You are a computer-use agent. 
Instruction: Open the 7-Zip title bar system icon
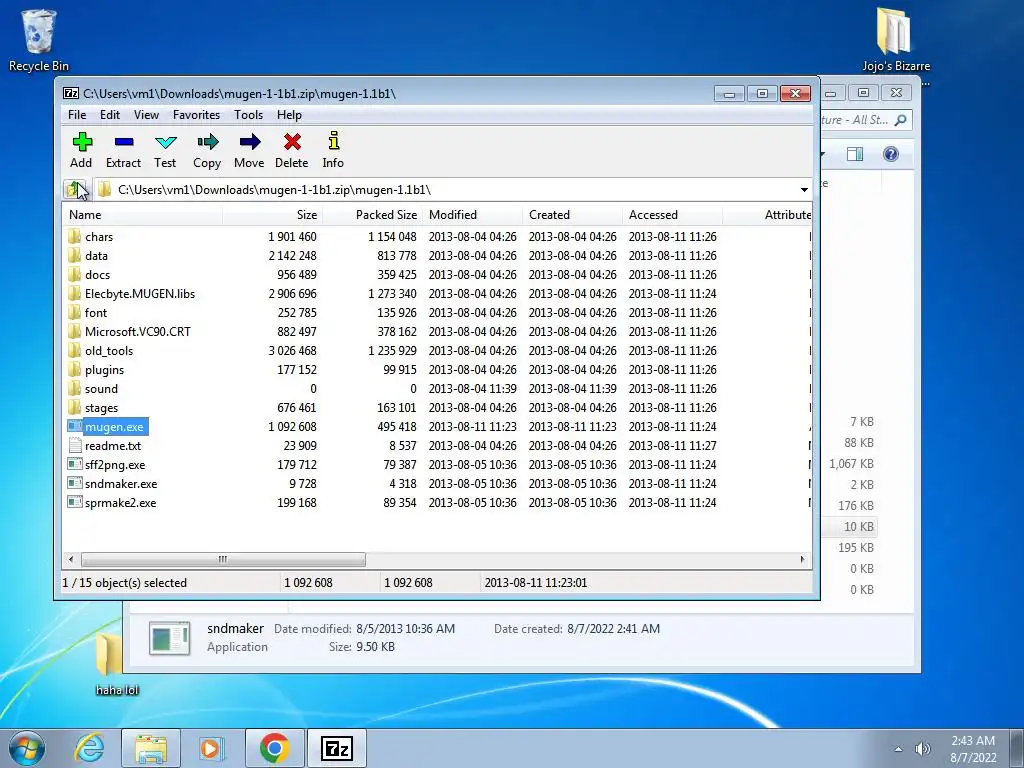point(71,93)
